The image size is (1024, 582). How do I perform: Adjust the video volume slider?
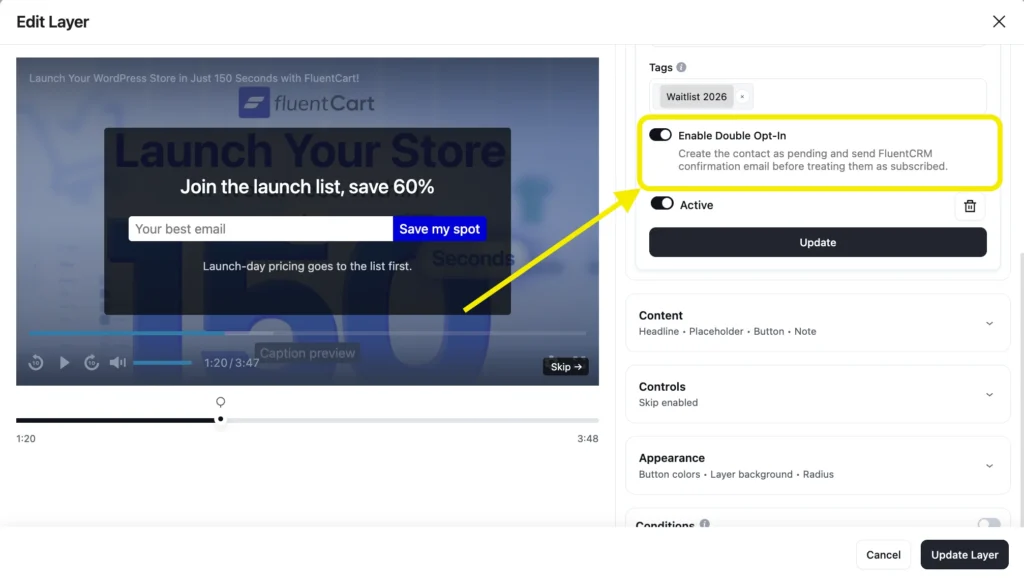point(163,363)
